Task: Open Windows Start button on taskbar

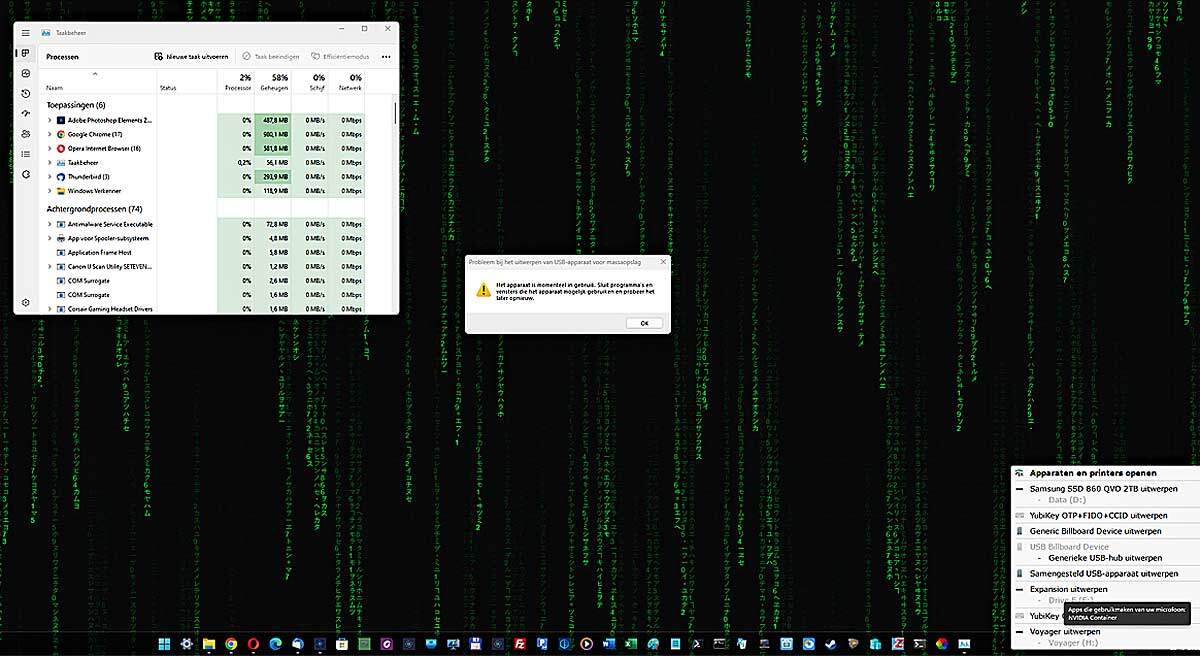Action: (x=164, y=643)
